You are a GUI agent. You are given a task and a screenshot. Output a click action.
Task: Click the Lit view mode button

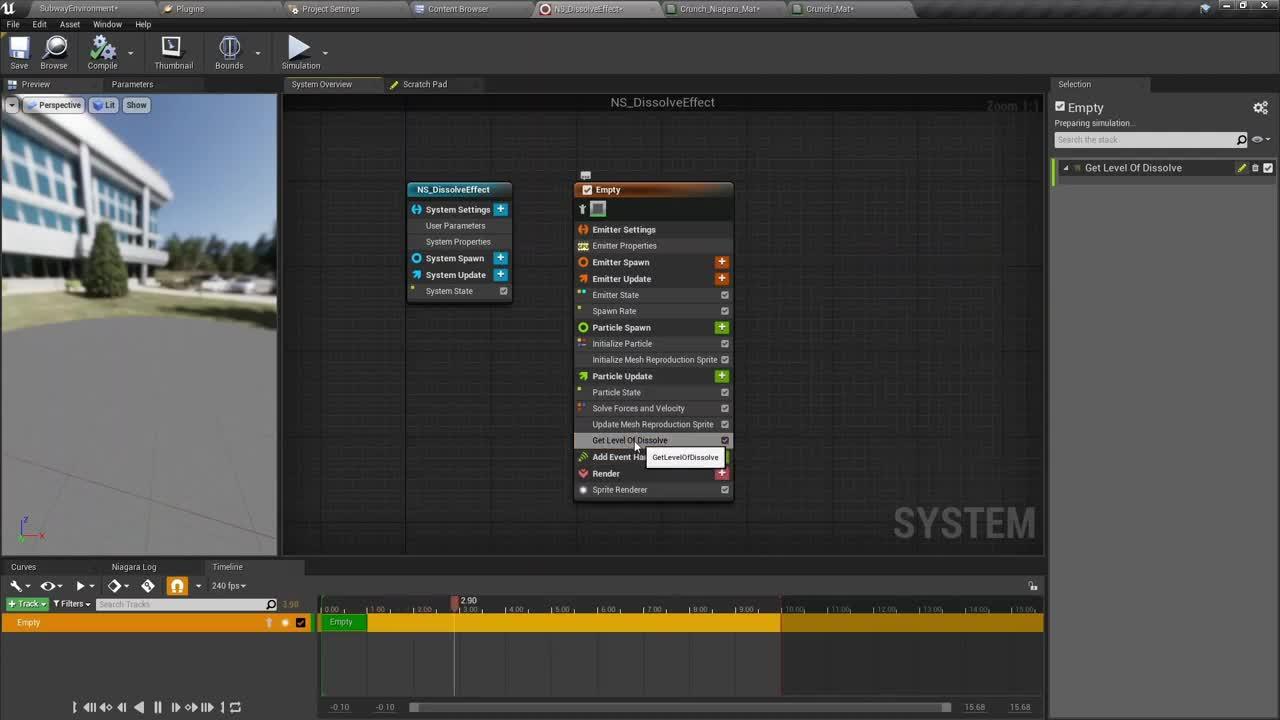105,105
